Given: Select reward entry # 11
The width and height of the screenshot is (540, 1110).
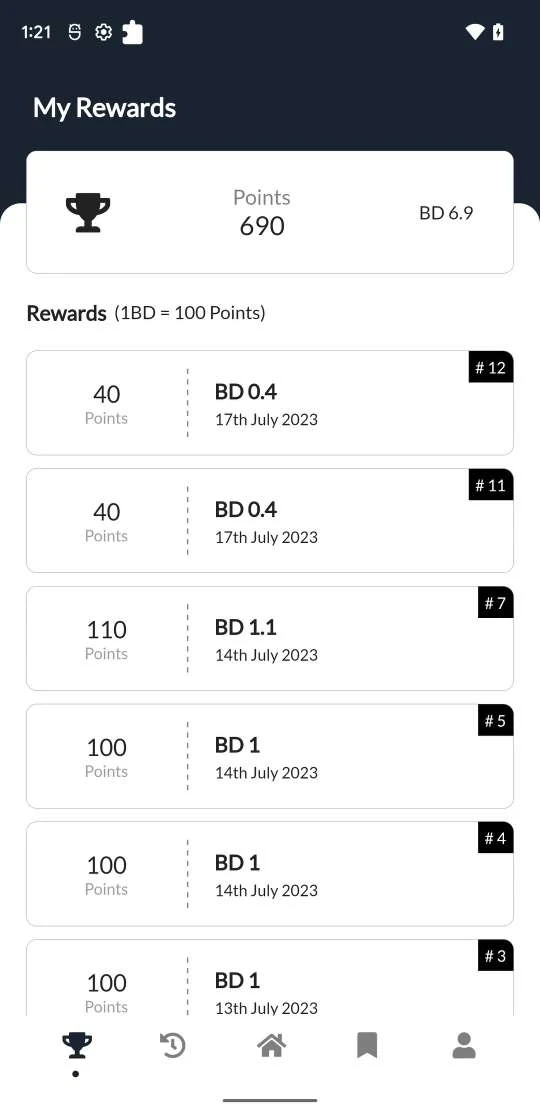Looking at the screenshot, I should 270,520.
